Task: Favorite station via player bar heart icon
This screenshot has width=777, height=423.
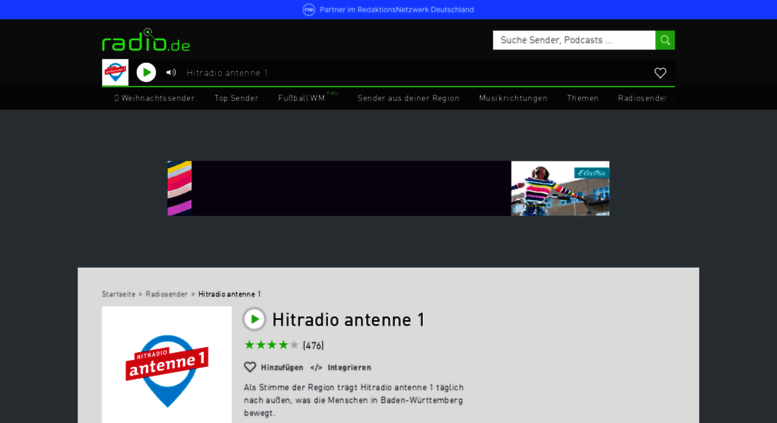Action: (x=660, y=73)
